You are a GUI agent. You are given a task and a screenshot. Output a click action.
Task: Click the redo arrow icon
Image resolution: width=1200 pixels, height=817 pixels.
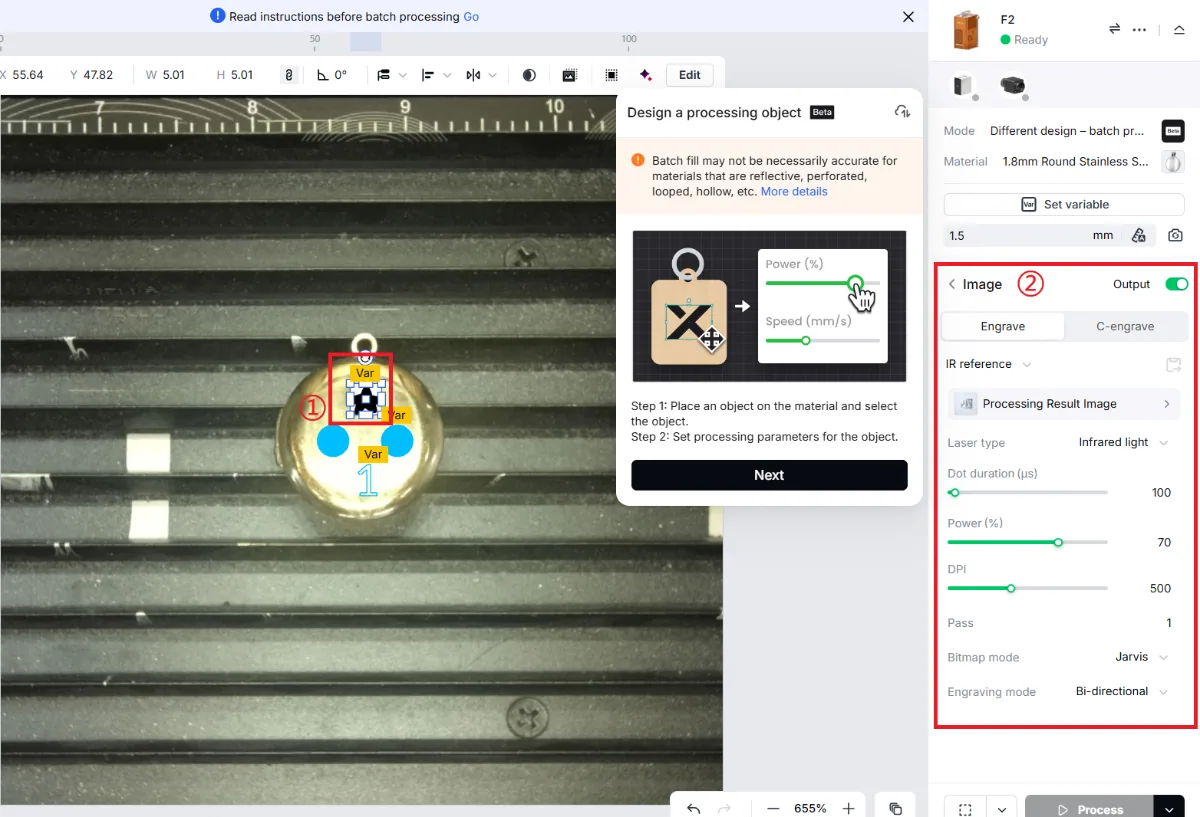click(x=725, y=808)
